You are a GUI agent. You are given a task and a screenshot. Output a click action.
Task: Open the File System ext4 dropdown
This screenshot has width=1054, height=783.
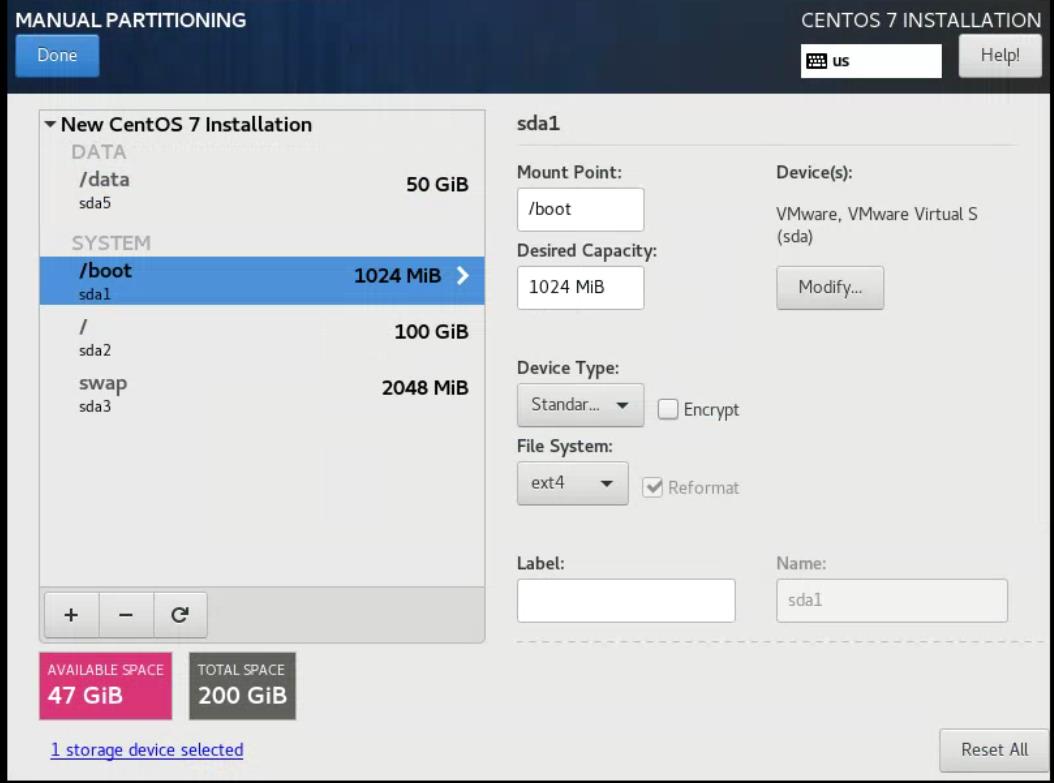(572, 483)
